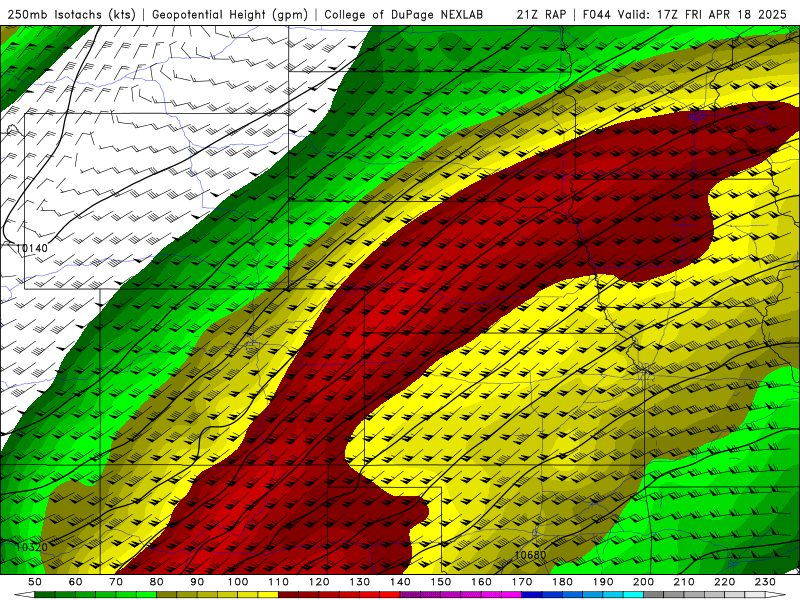Screen dimensions: 800x600
Task: Click the '250mb Isotachs (kts)' title text
Action: point(71,15)
